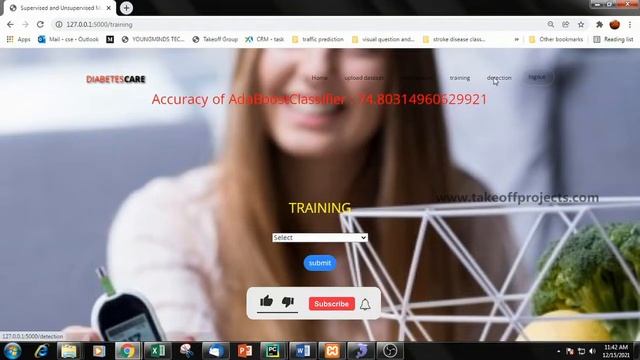Viewport: 640px width, 360px height.
Task: Show hidden system tray icons arrow
Action: [558, 351]
